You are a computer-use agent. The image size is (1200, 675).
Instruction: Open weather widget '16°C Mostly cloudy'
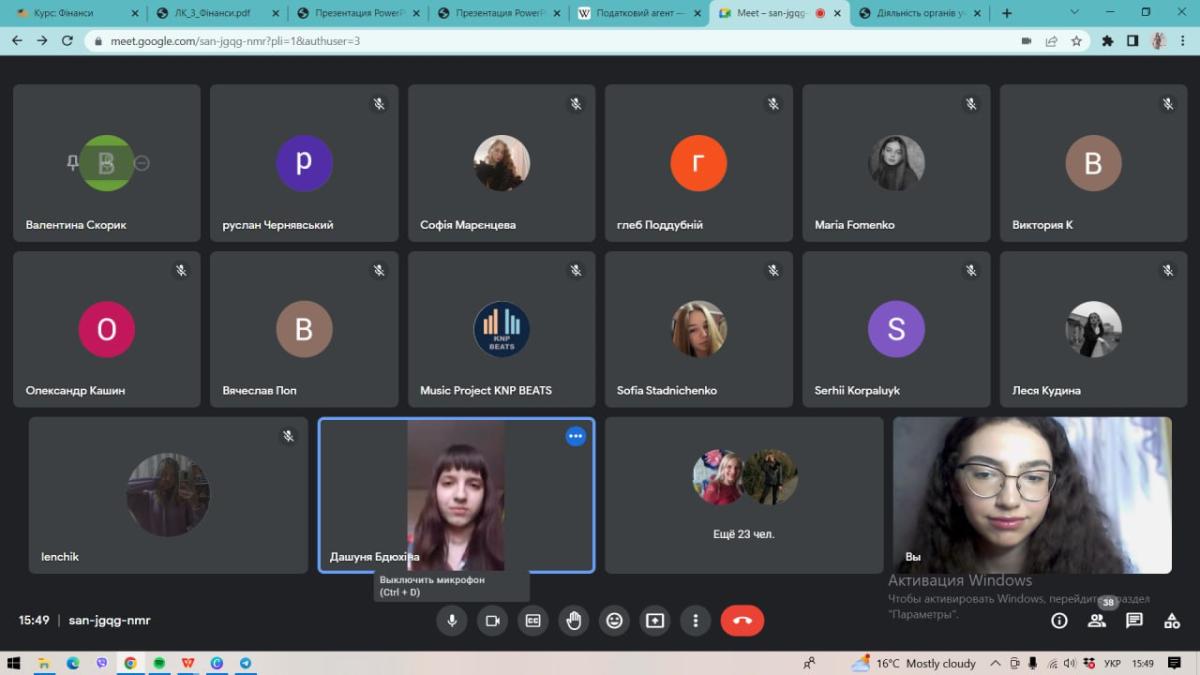pyautogui.click(x=912, y=663)
